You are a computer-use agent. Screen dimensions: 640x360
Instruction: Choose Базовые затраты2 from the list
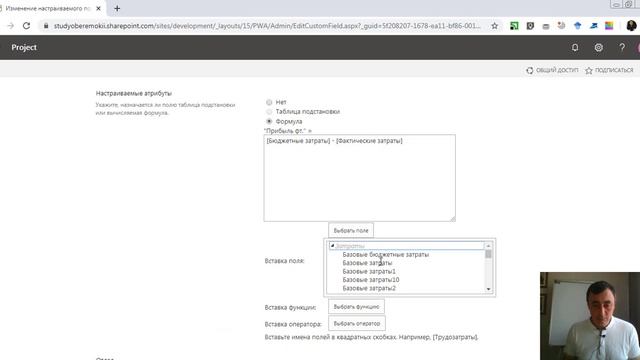coord(369,288)
